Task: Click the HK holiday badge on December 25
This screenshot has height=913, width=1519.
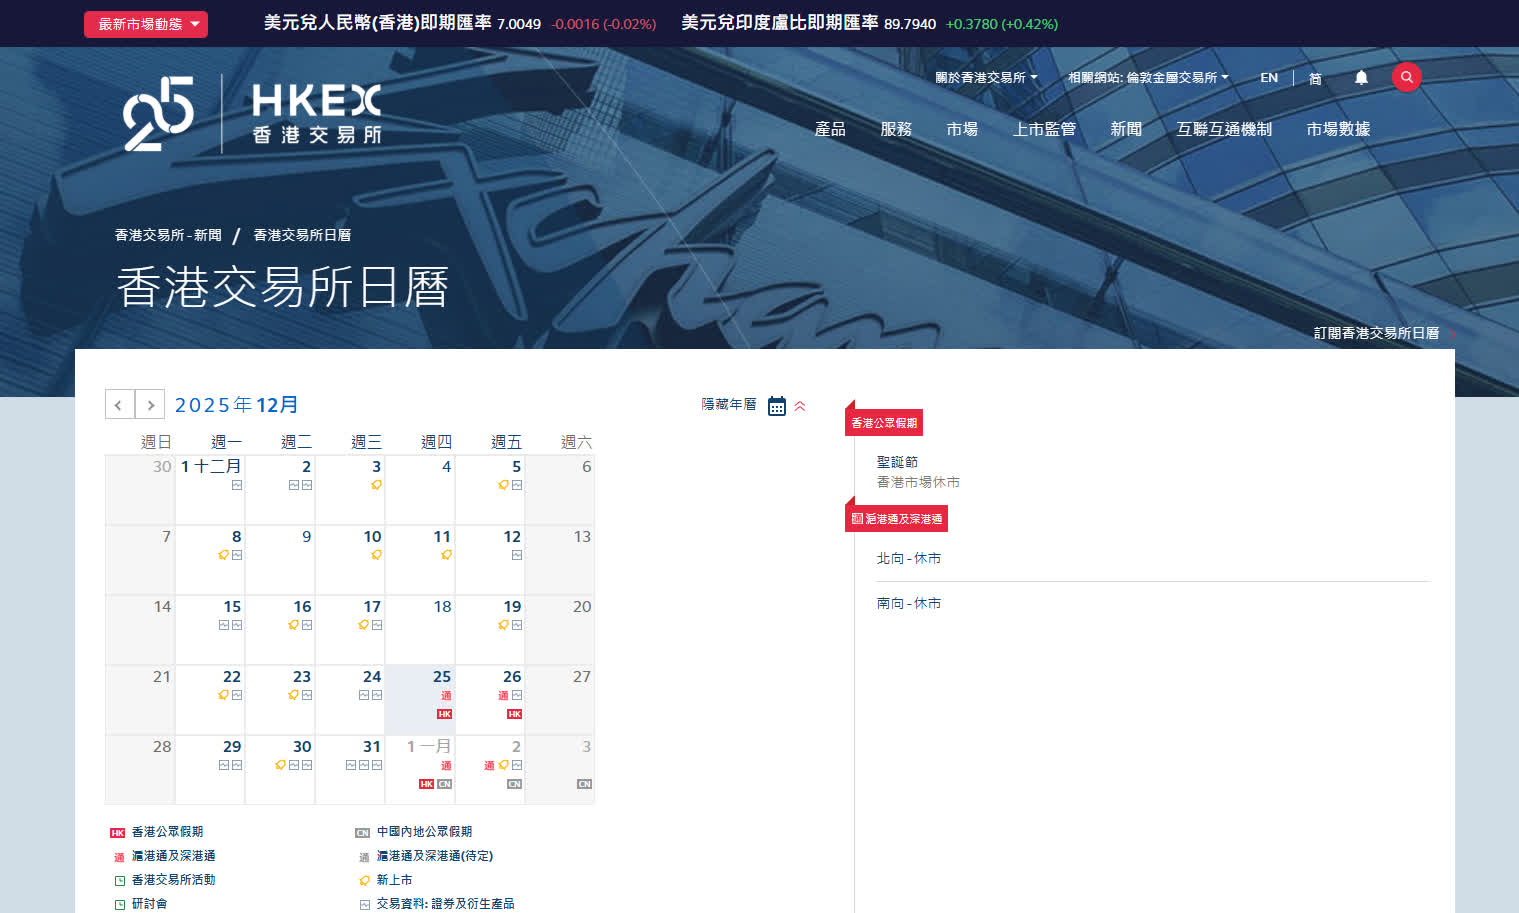Action: [445, 714]
